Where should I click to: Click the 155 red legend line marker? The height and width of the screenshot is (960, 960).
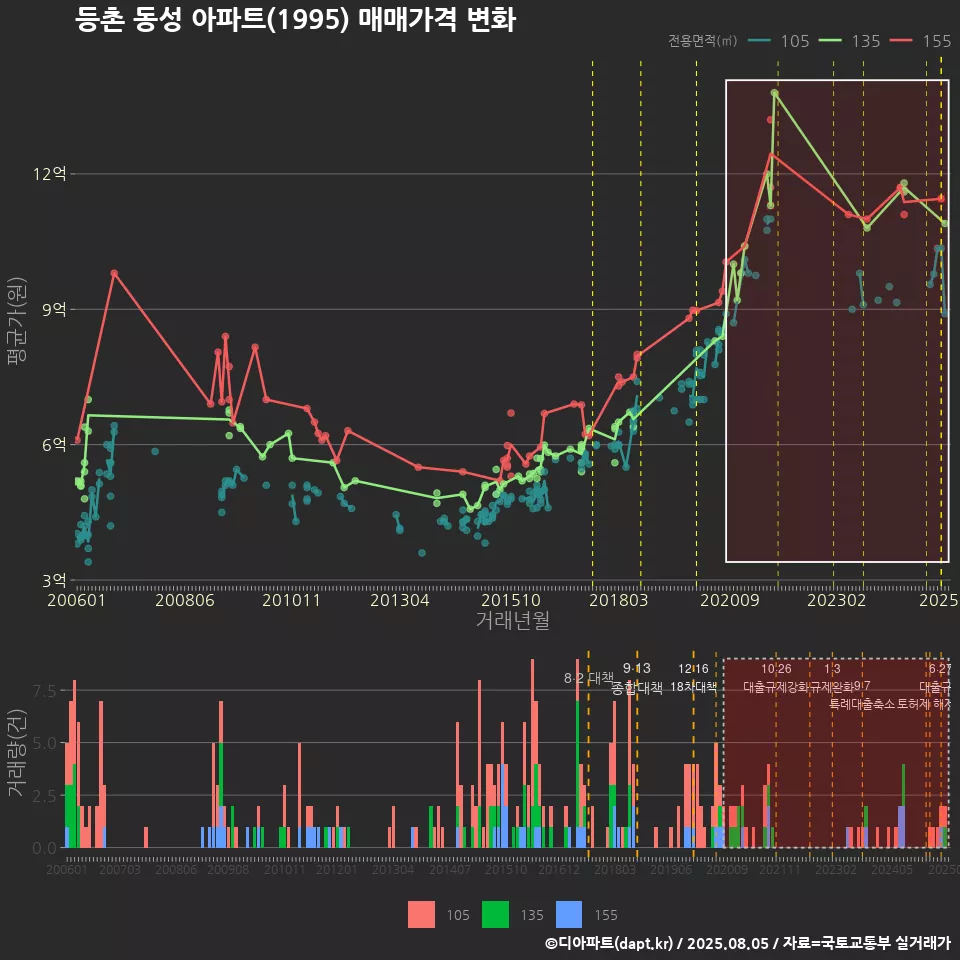pyautogui.click(x=901, y=40)
